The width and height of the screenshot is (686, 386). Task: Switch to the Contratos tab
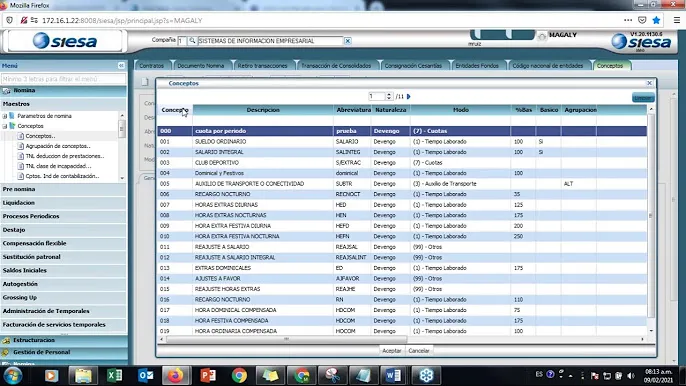coord(151,66)
